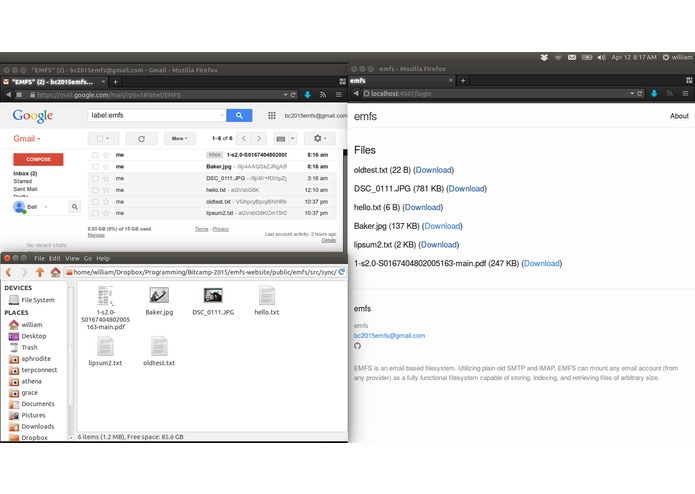The height and width of the screenshot is (494, 695).
Task: Open URL history dropdown in emfs window
Action: click(632, 93)
